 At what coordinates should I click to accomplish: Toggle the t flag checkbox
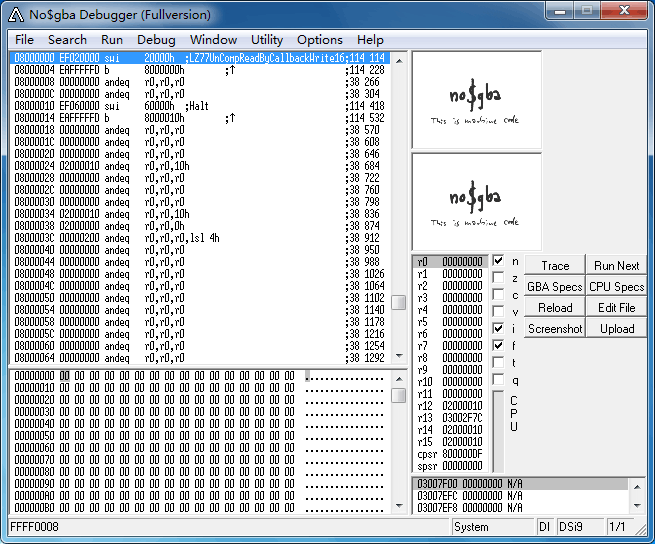[x=498, y=362]
